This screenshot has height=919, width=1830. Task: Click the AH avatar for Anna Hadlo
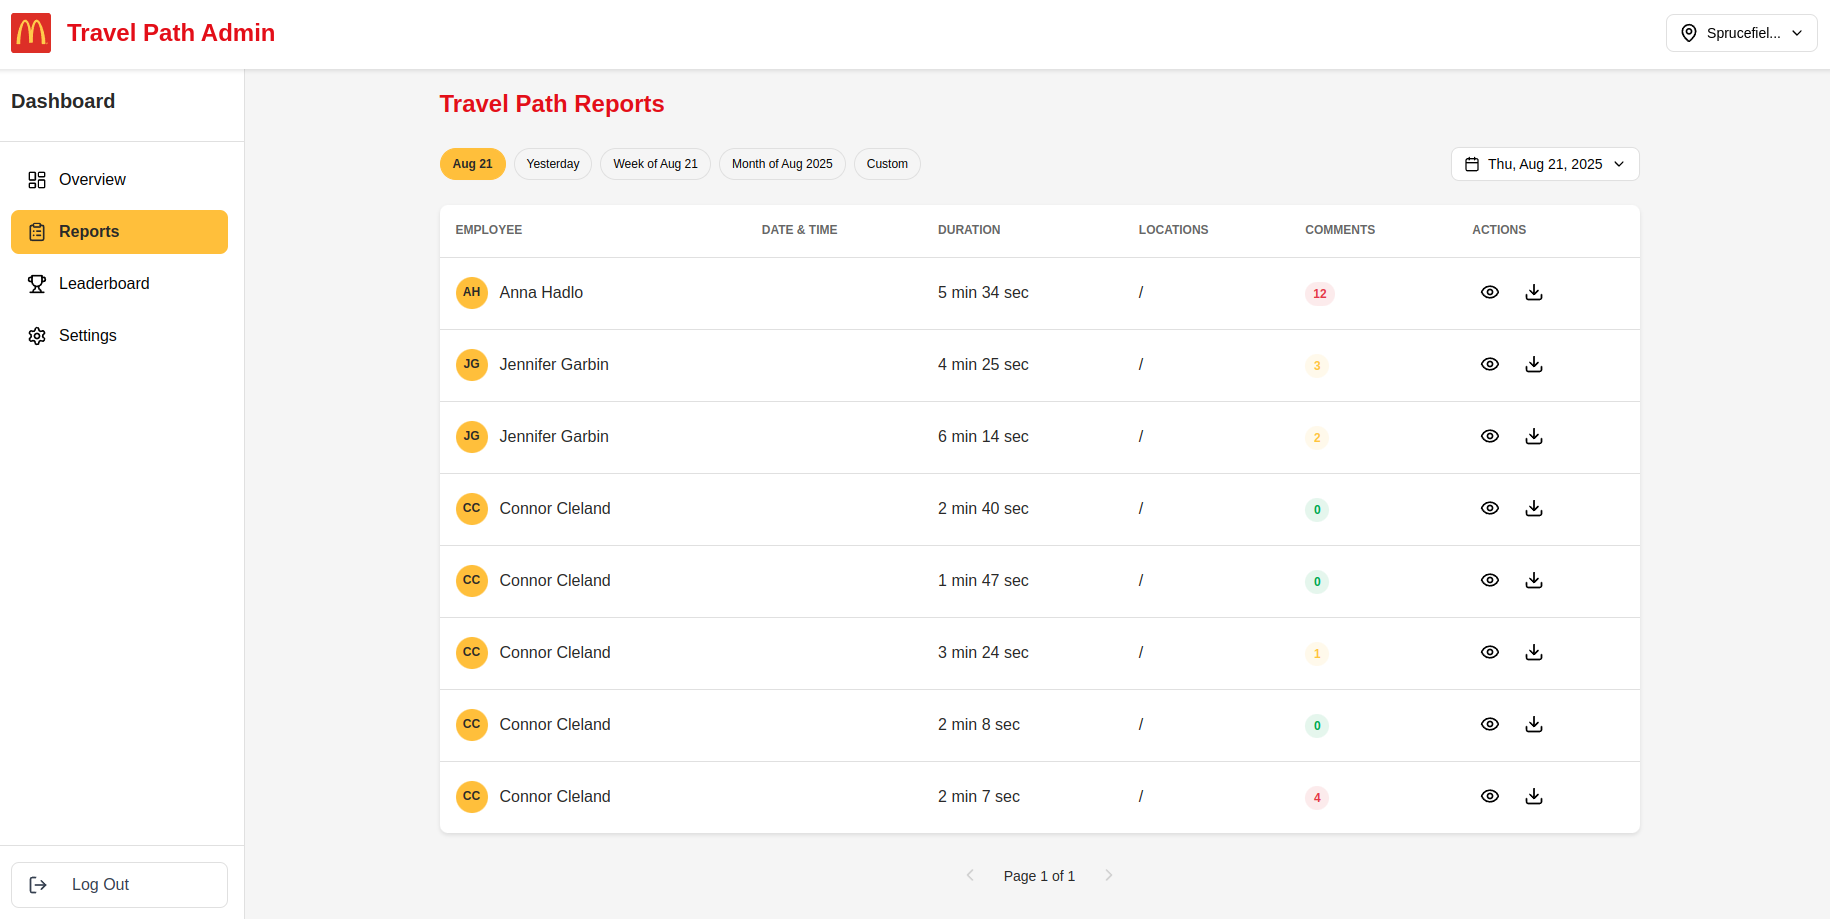[x=471, y=292]
